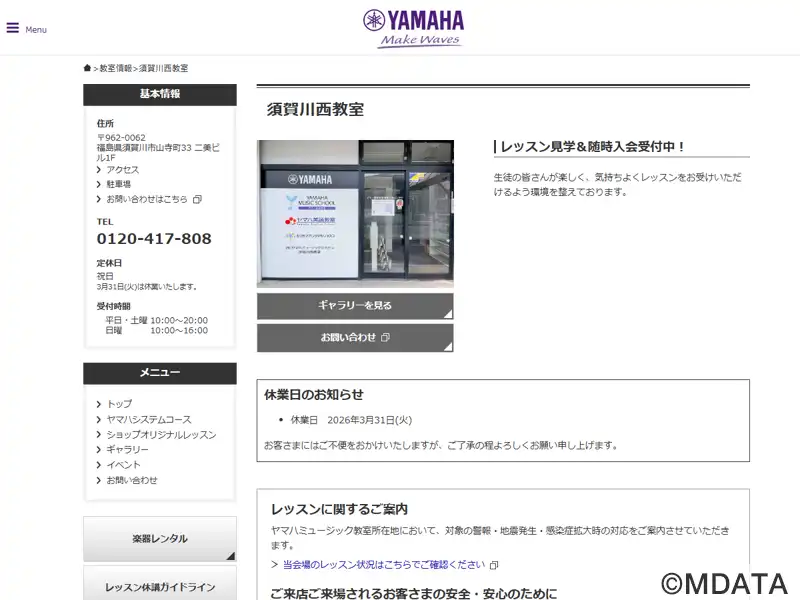Select トップ in the menu list
800x600 pixels.
119,404
